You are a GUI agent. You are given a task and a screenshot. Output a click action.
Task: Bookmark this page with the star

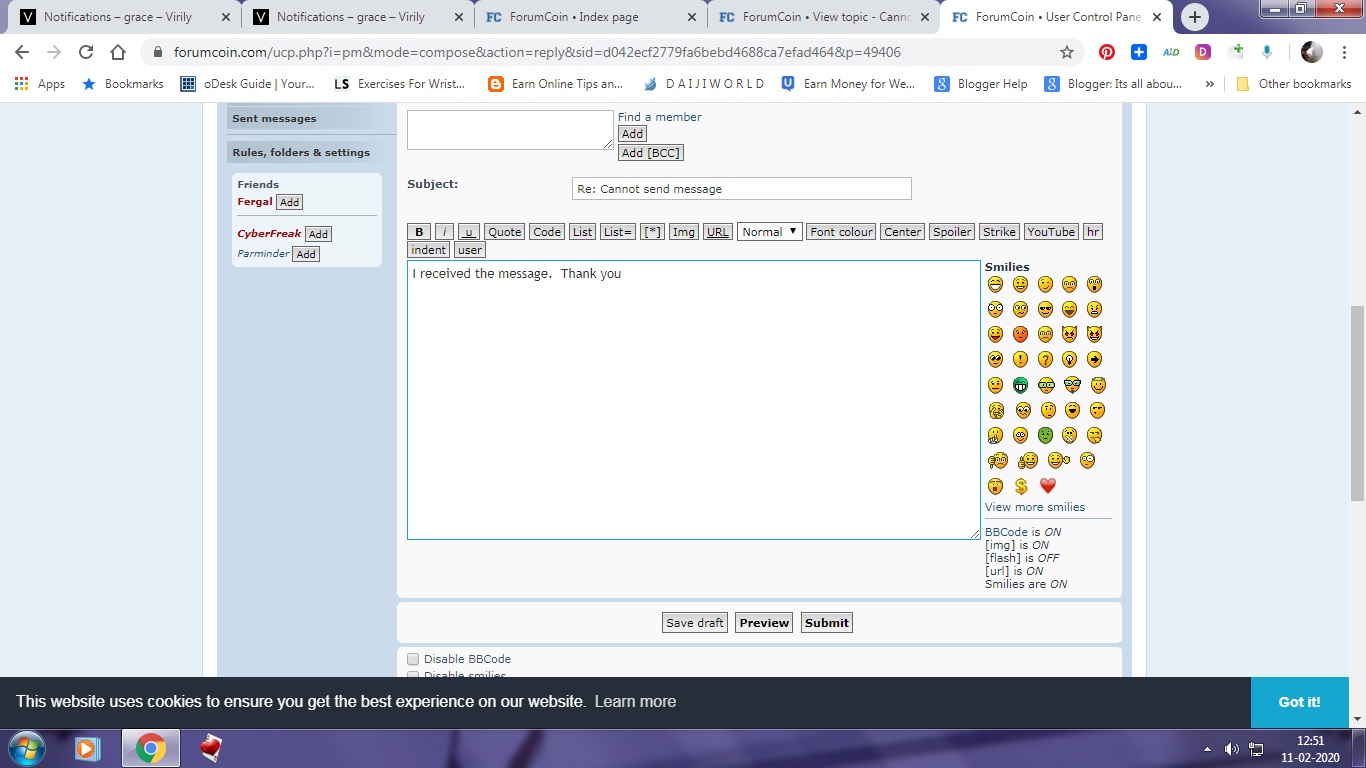pyautogui.click(x=1067, y=53)
